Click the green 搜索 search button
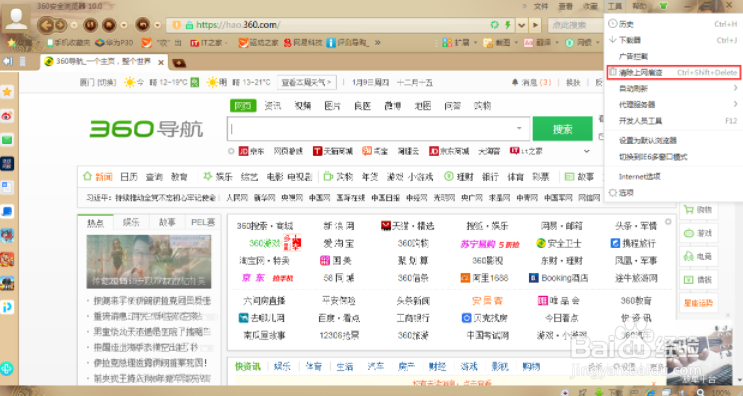 click(x=562, y=129)
